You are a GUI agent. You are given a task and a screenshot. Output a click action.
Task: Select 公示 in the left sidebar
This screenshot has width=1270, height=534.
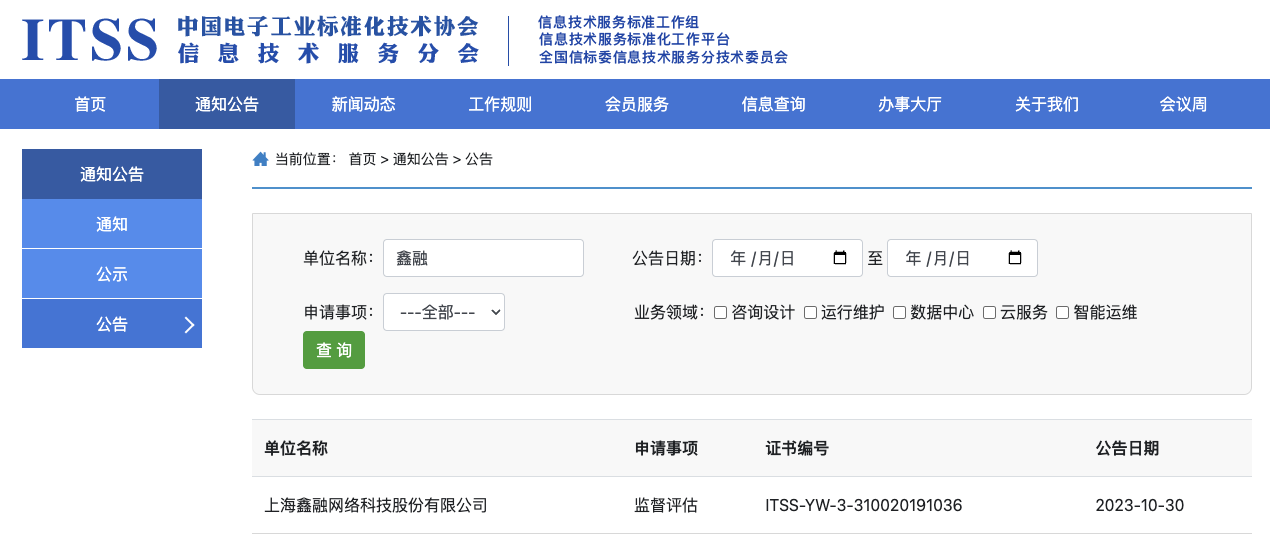(112, 274)
